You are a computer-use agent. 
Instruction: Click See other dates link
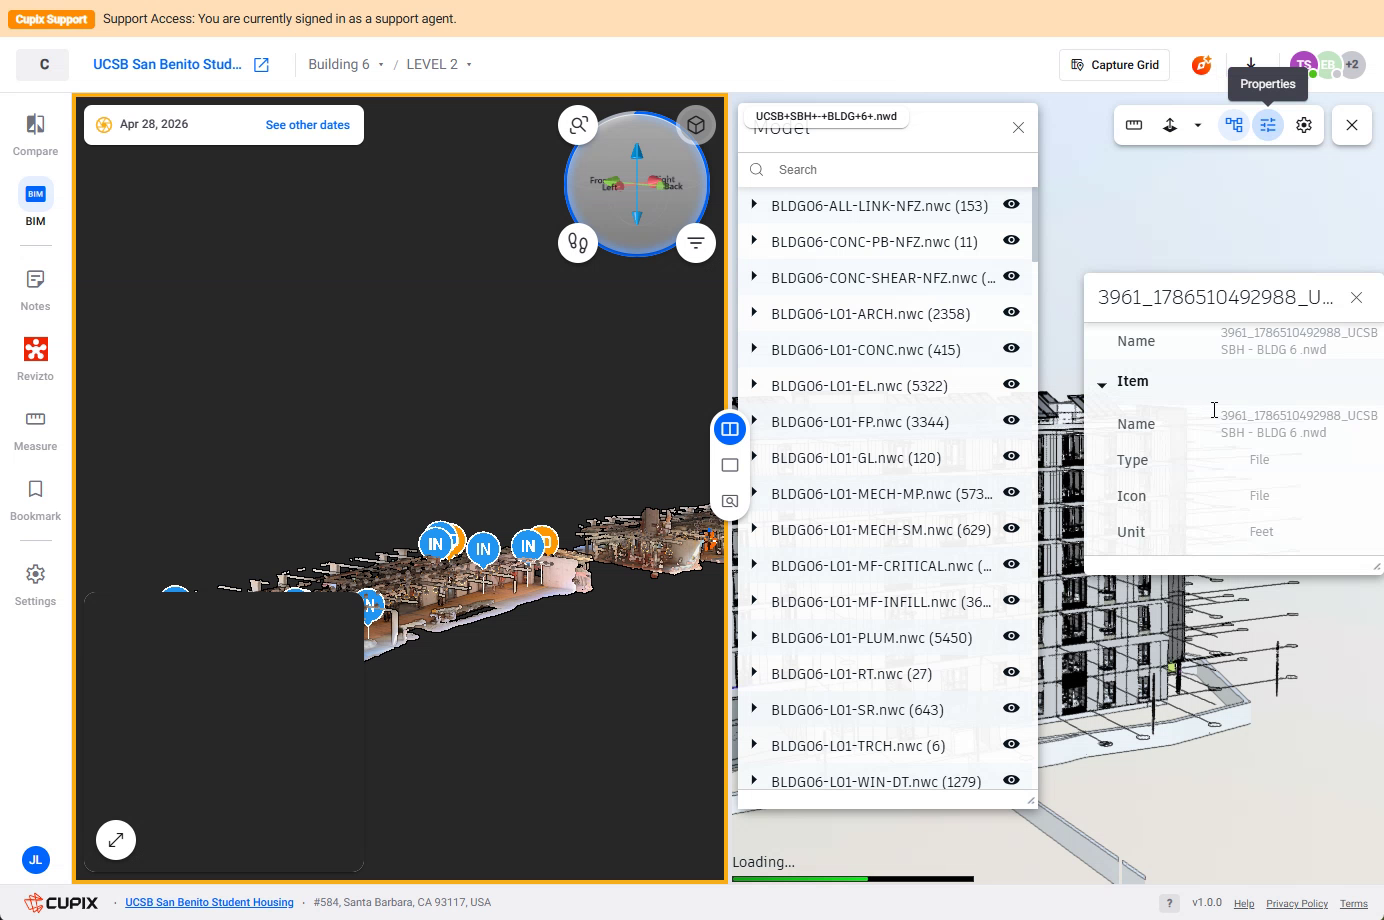click(x=308, y=125)
